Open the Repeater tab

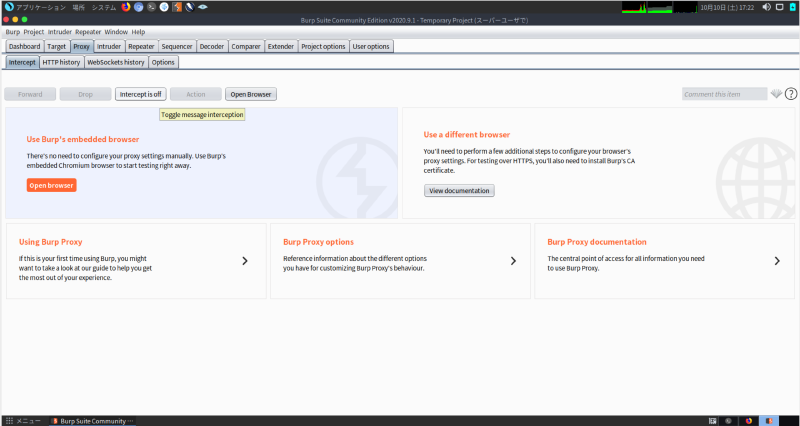click(141, 46)
